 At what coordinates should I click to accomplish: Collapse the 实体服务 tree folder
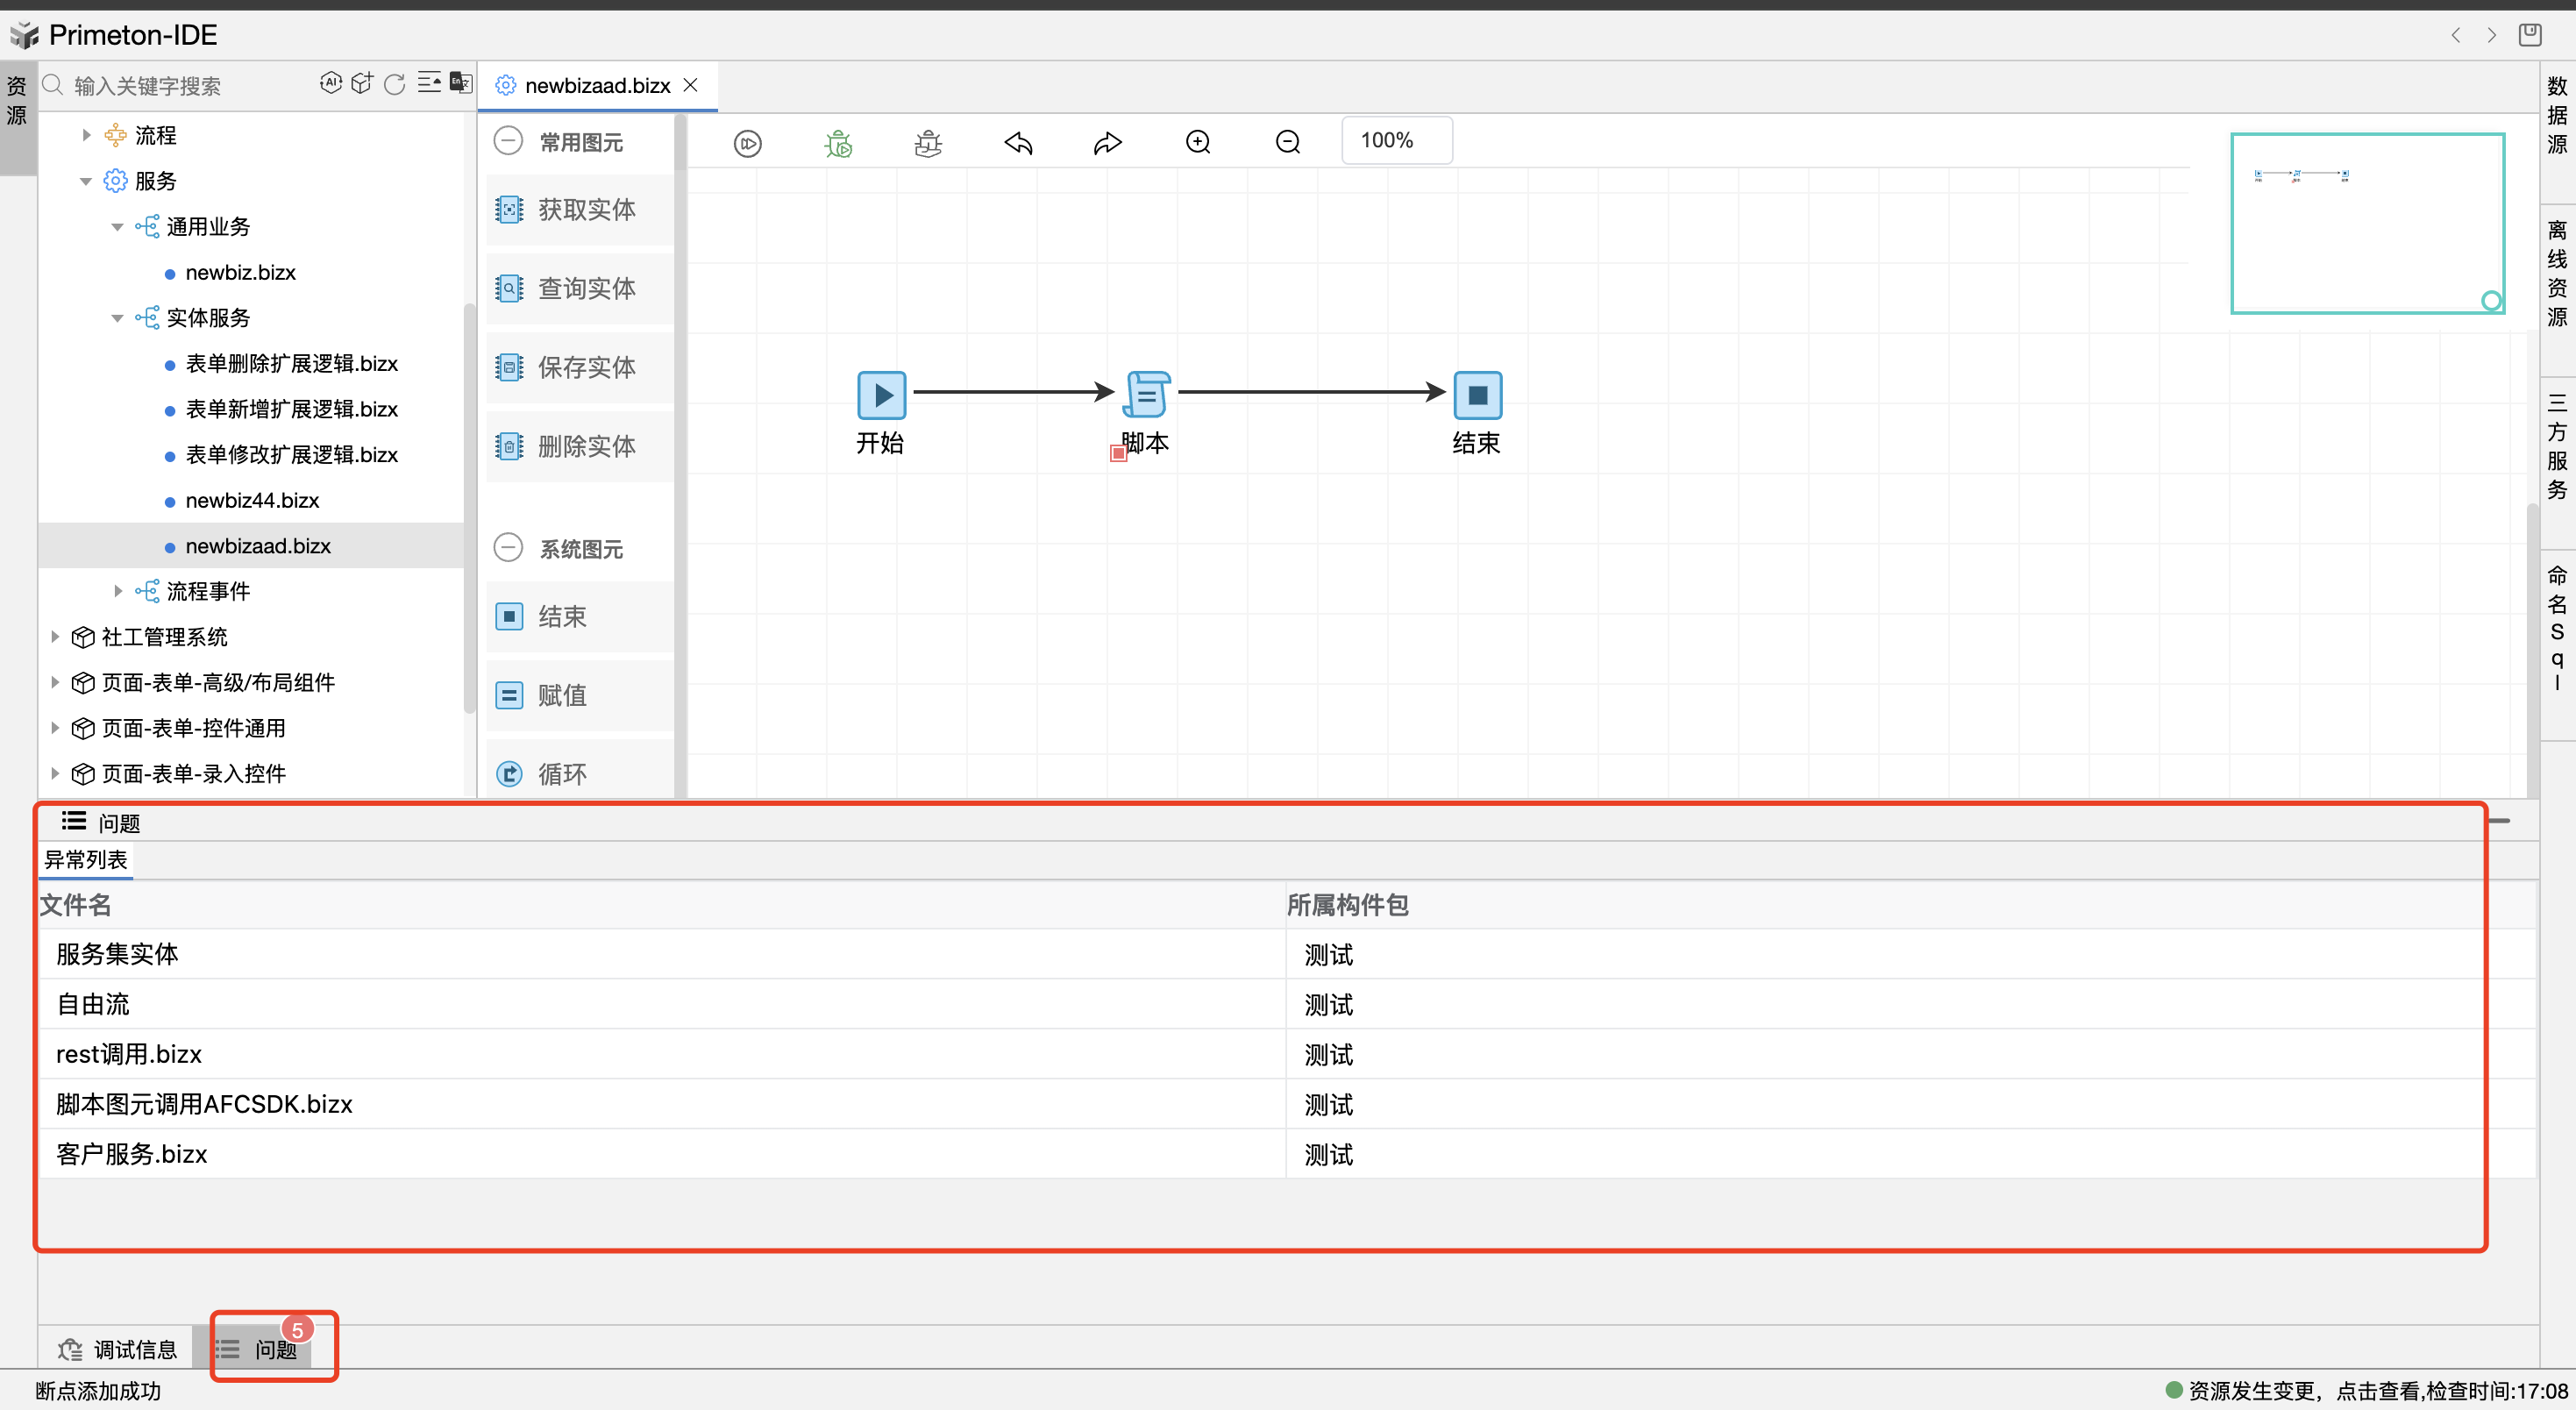point(117,318)
